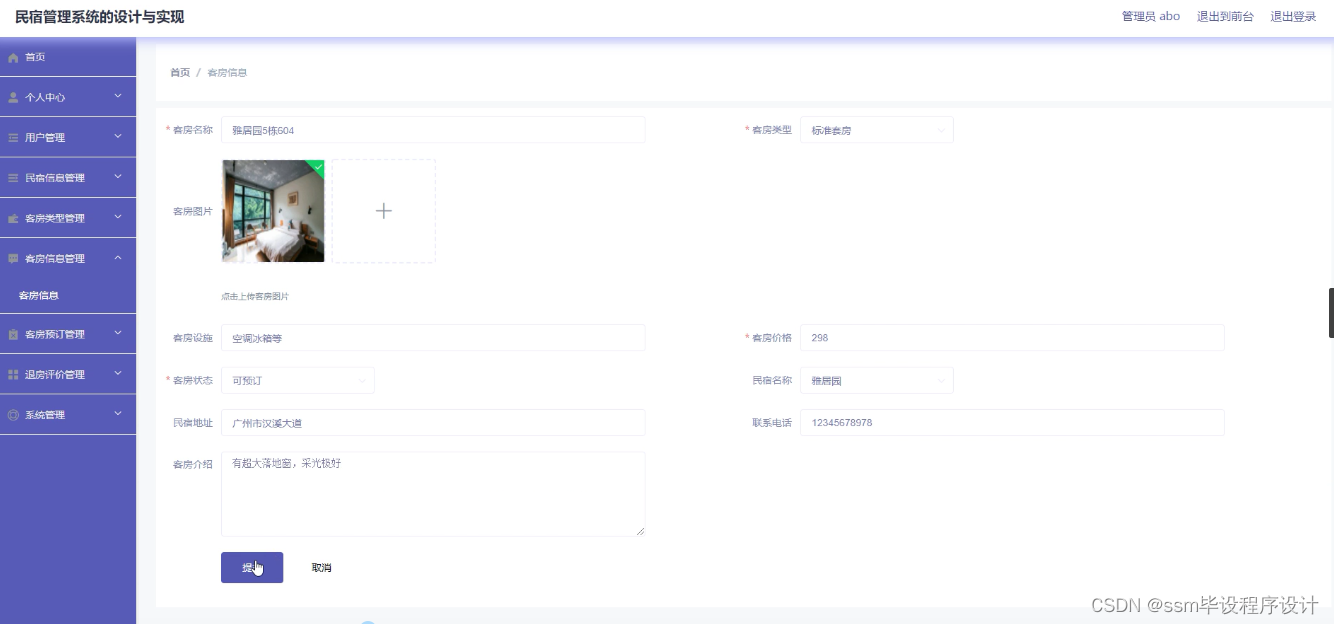The height and width of the screenshot is (624, 1334).
Task: Click 退出到前台 in the top bar
Action: 1226,16
